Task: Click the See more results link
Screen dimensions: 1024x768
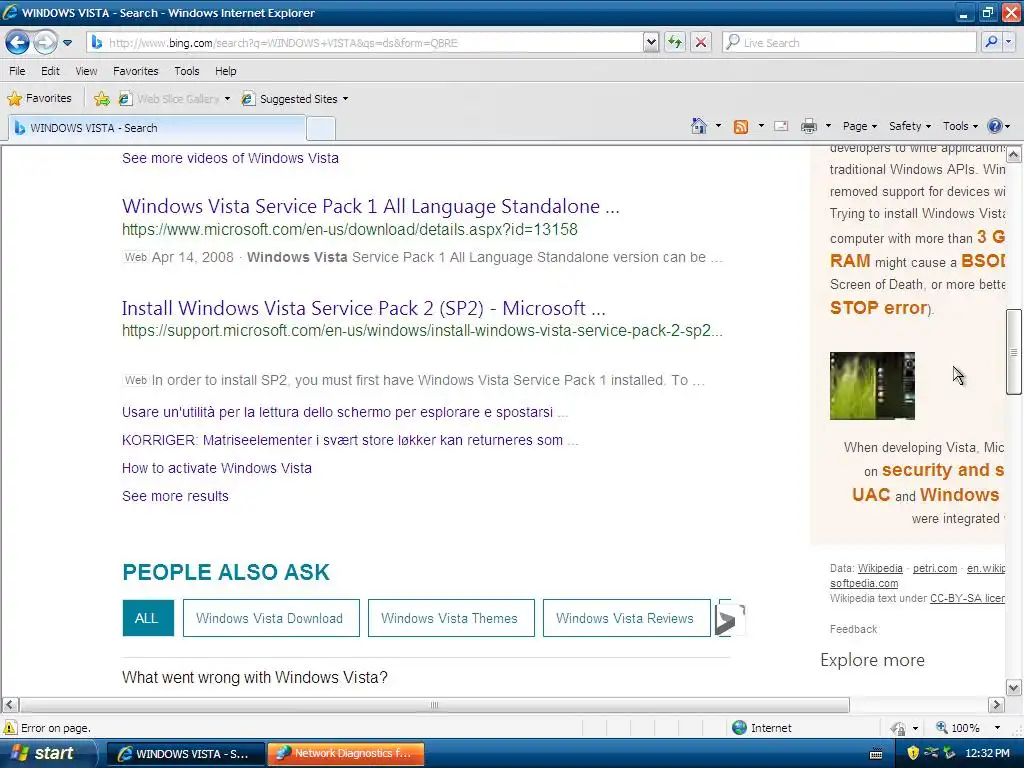Action: pos(175,496)
